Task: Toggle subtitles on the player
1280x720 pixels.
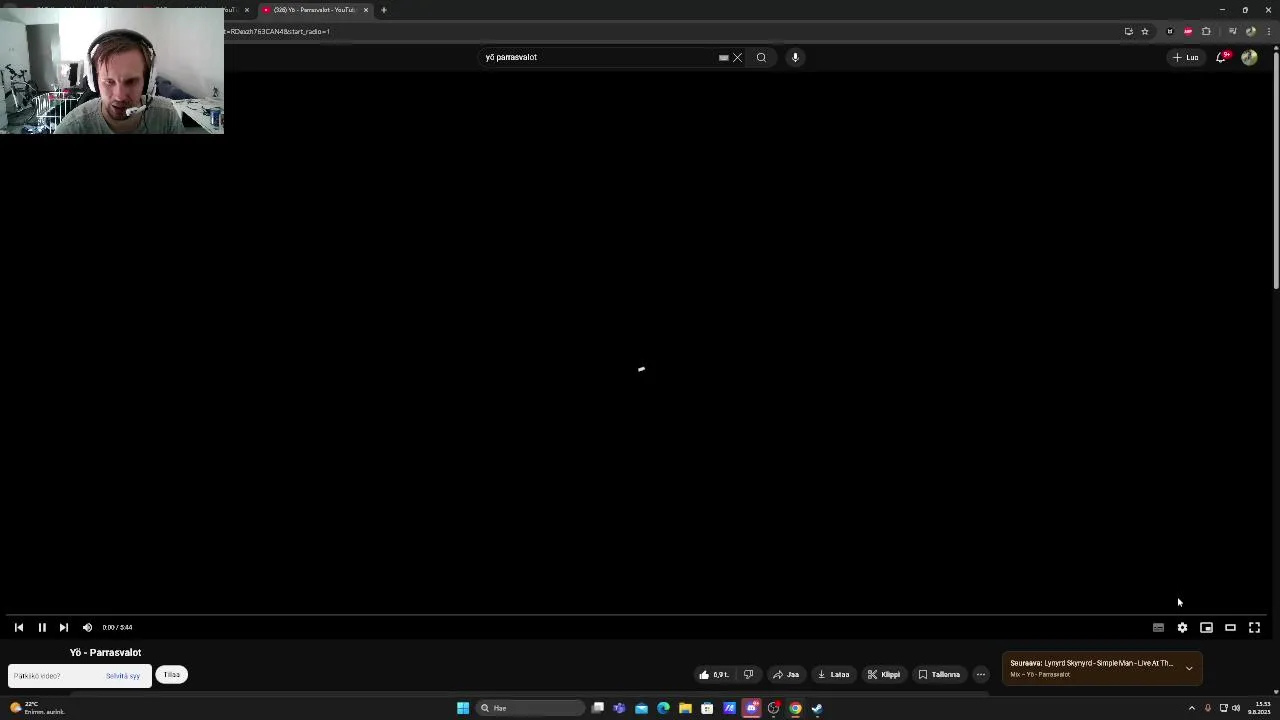Action: pos(1158,627)
